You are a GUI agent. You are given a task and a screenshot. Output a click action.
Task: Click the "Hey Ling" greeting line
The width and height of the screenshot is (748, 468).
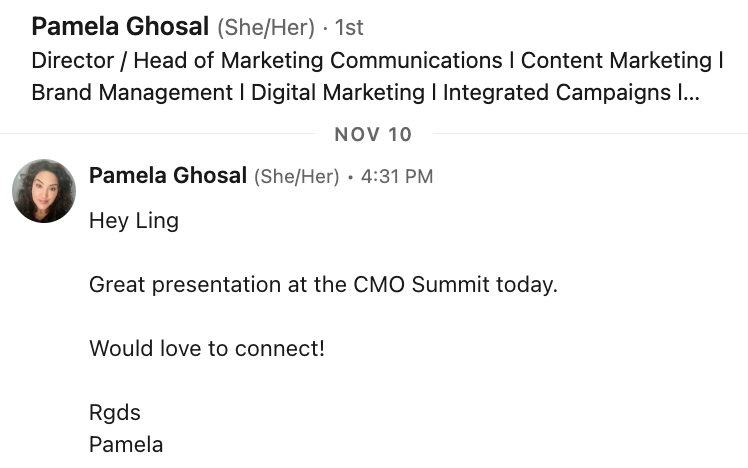coord(134,221)
